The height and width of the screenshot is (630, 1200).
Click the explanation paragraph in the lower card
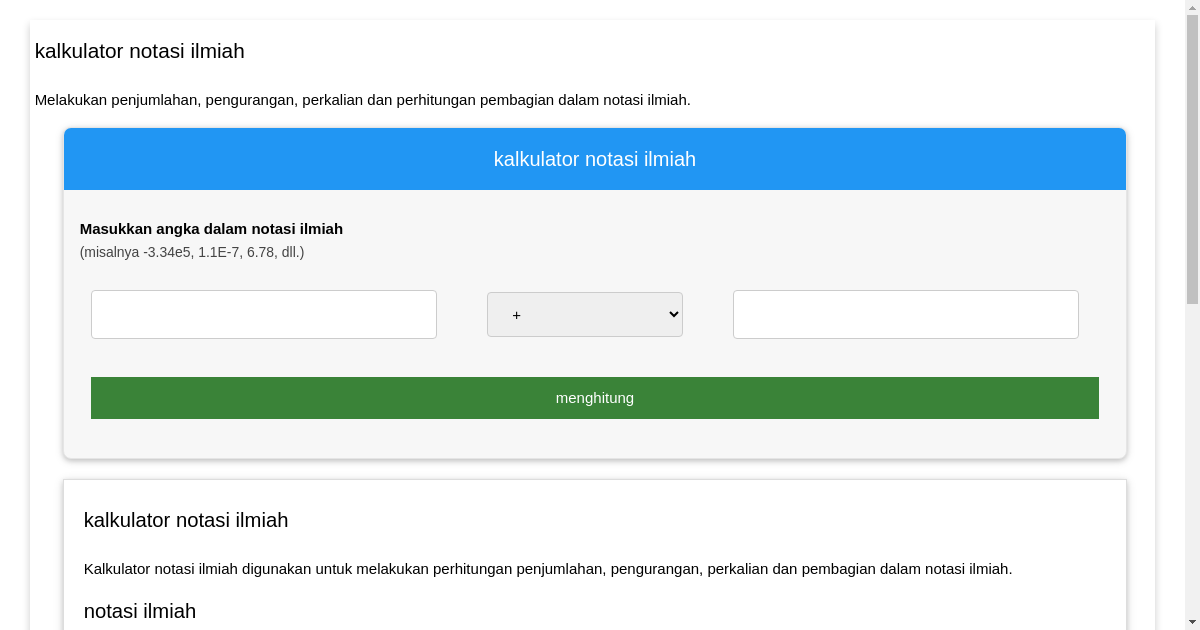pos(548,568)
